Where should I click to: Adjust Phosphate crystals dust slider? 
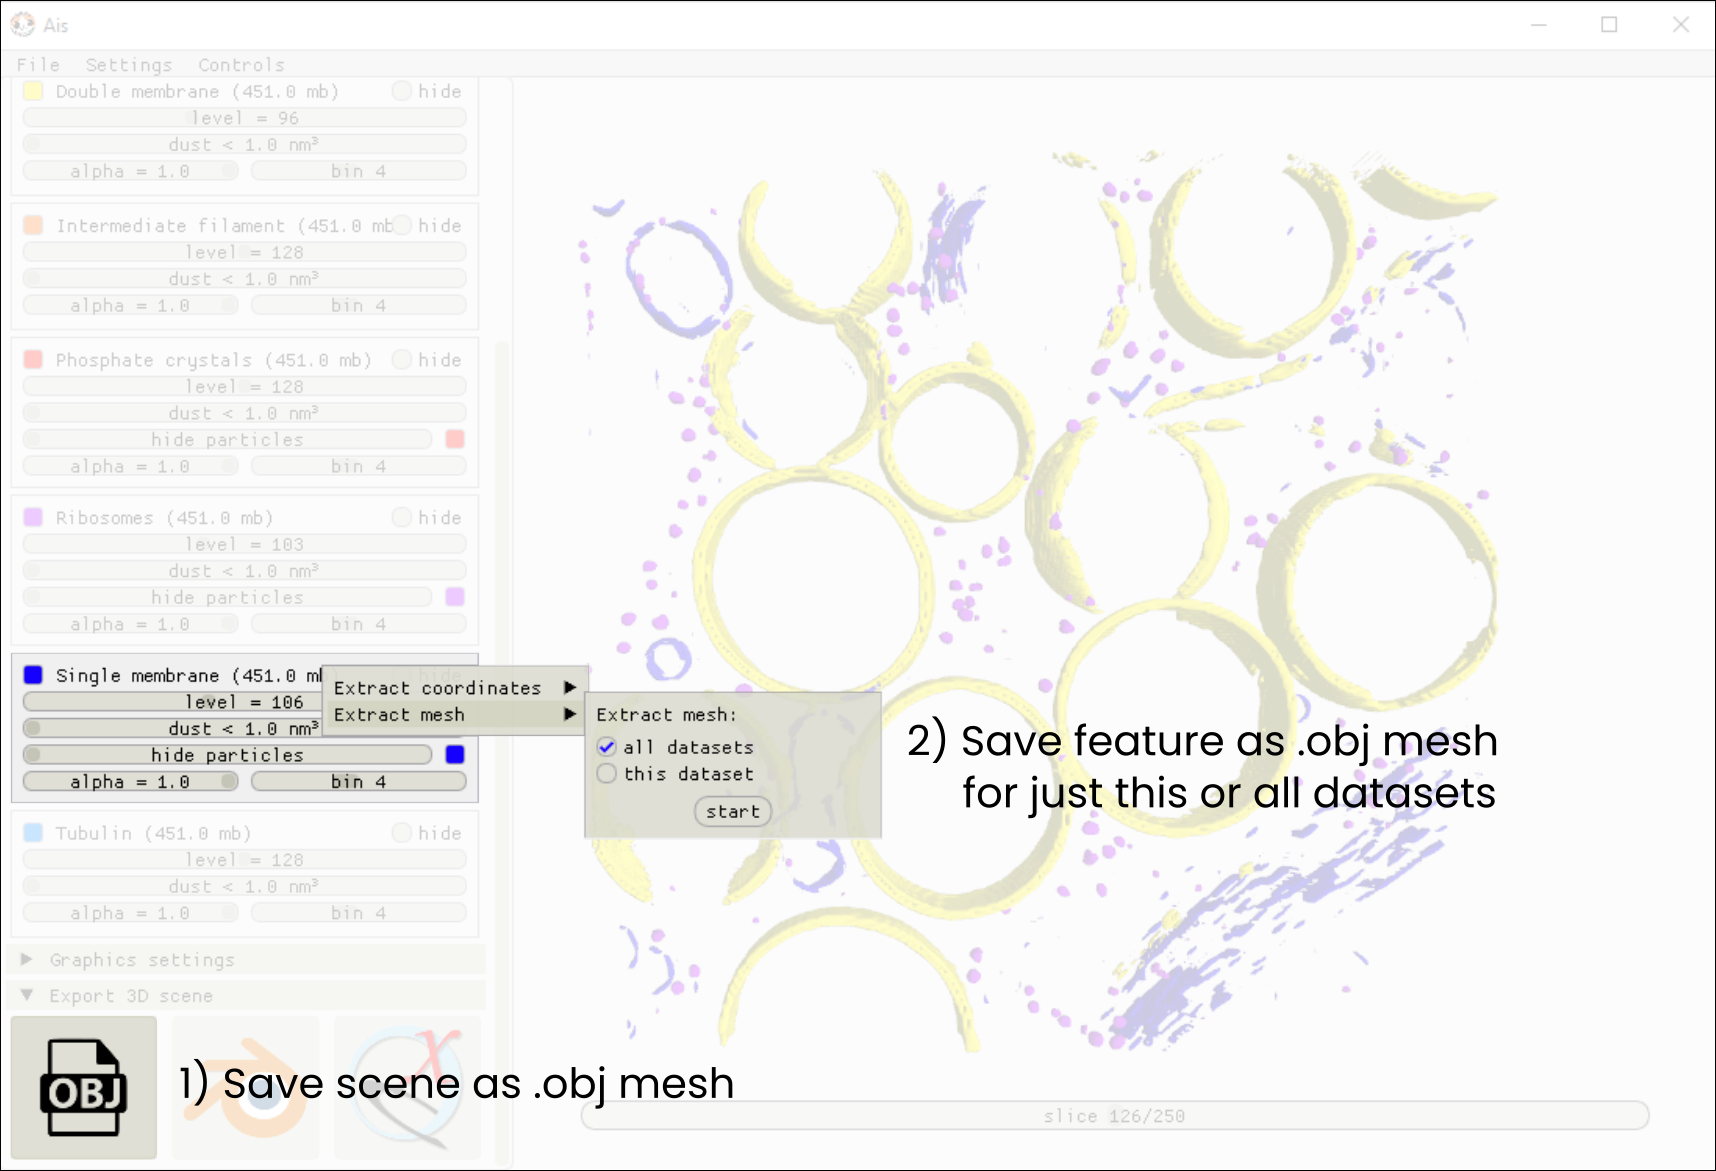(x=245, y=413)
